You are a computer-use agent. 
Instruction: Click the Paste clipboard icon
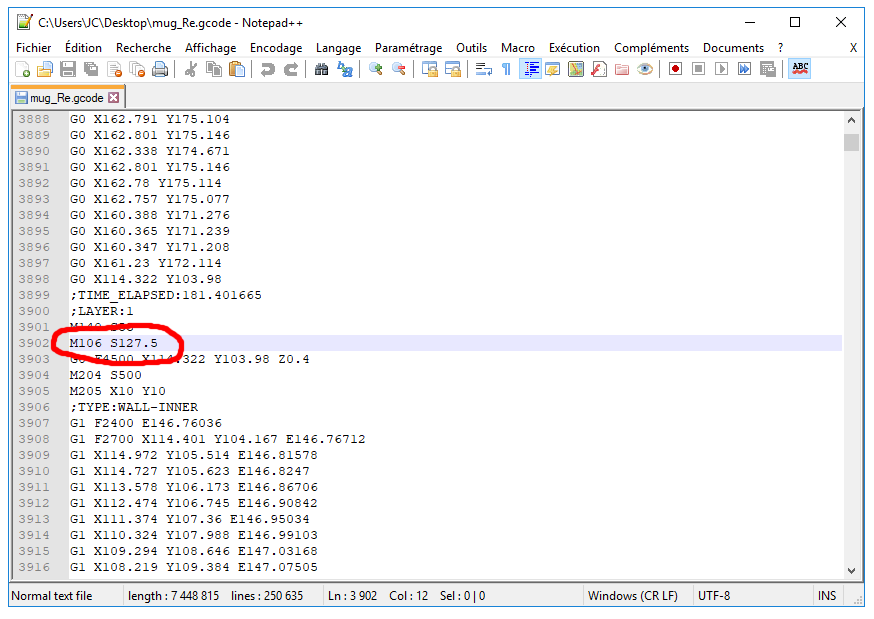point(237,69)
